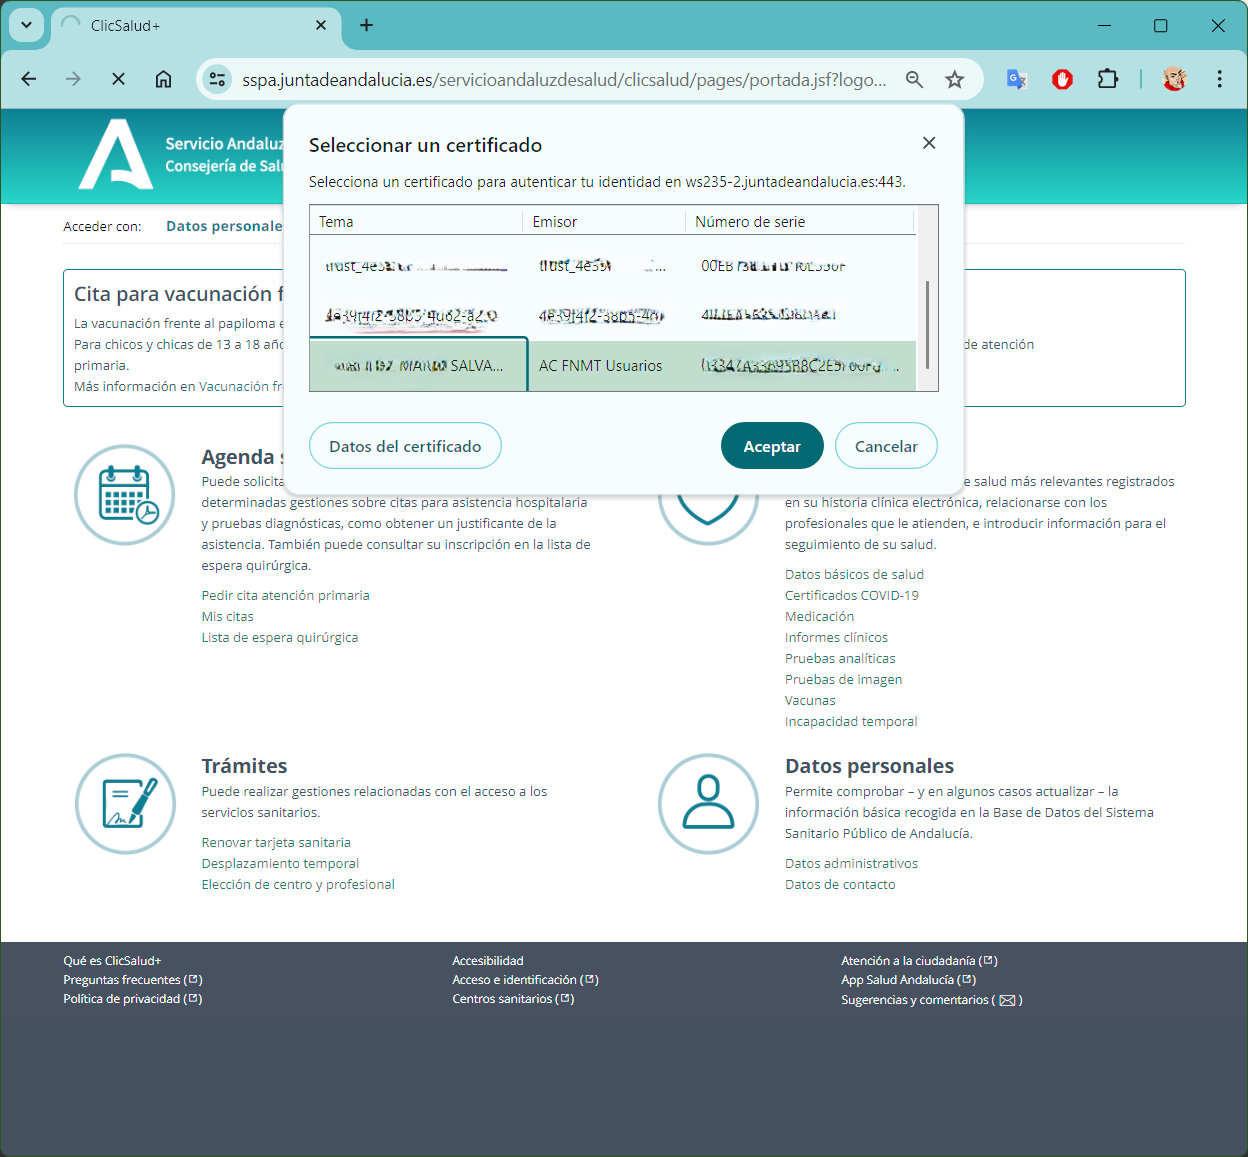Go to browser home page
Viewport: 1248px width, 1157px height.
pos(163,79)
